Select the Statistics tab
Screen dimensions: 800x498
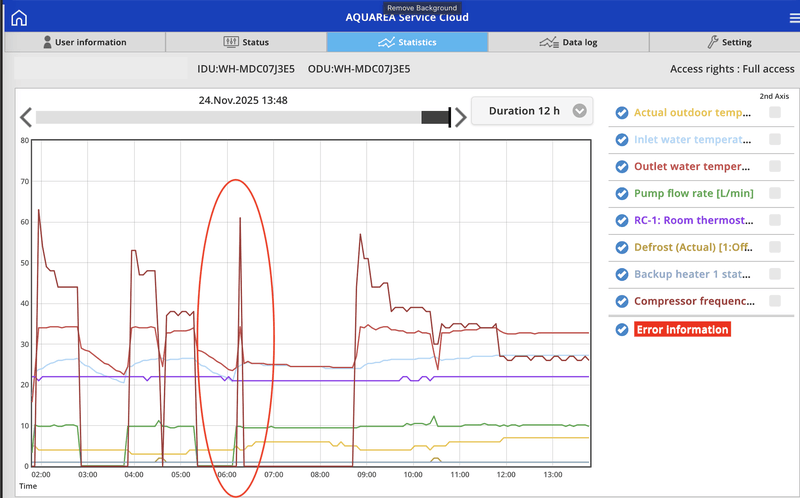407,42
